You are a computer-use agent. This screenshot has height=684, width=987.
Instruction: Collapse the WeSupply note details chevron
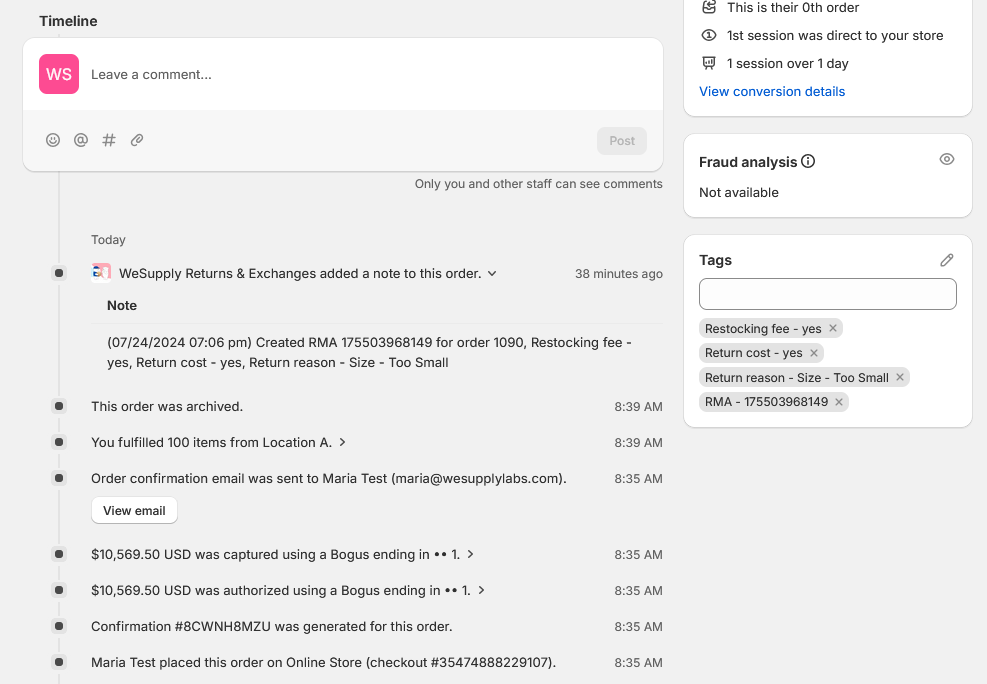[x=492, y=274]
